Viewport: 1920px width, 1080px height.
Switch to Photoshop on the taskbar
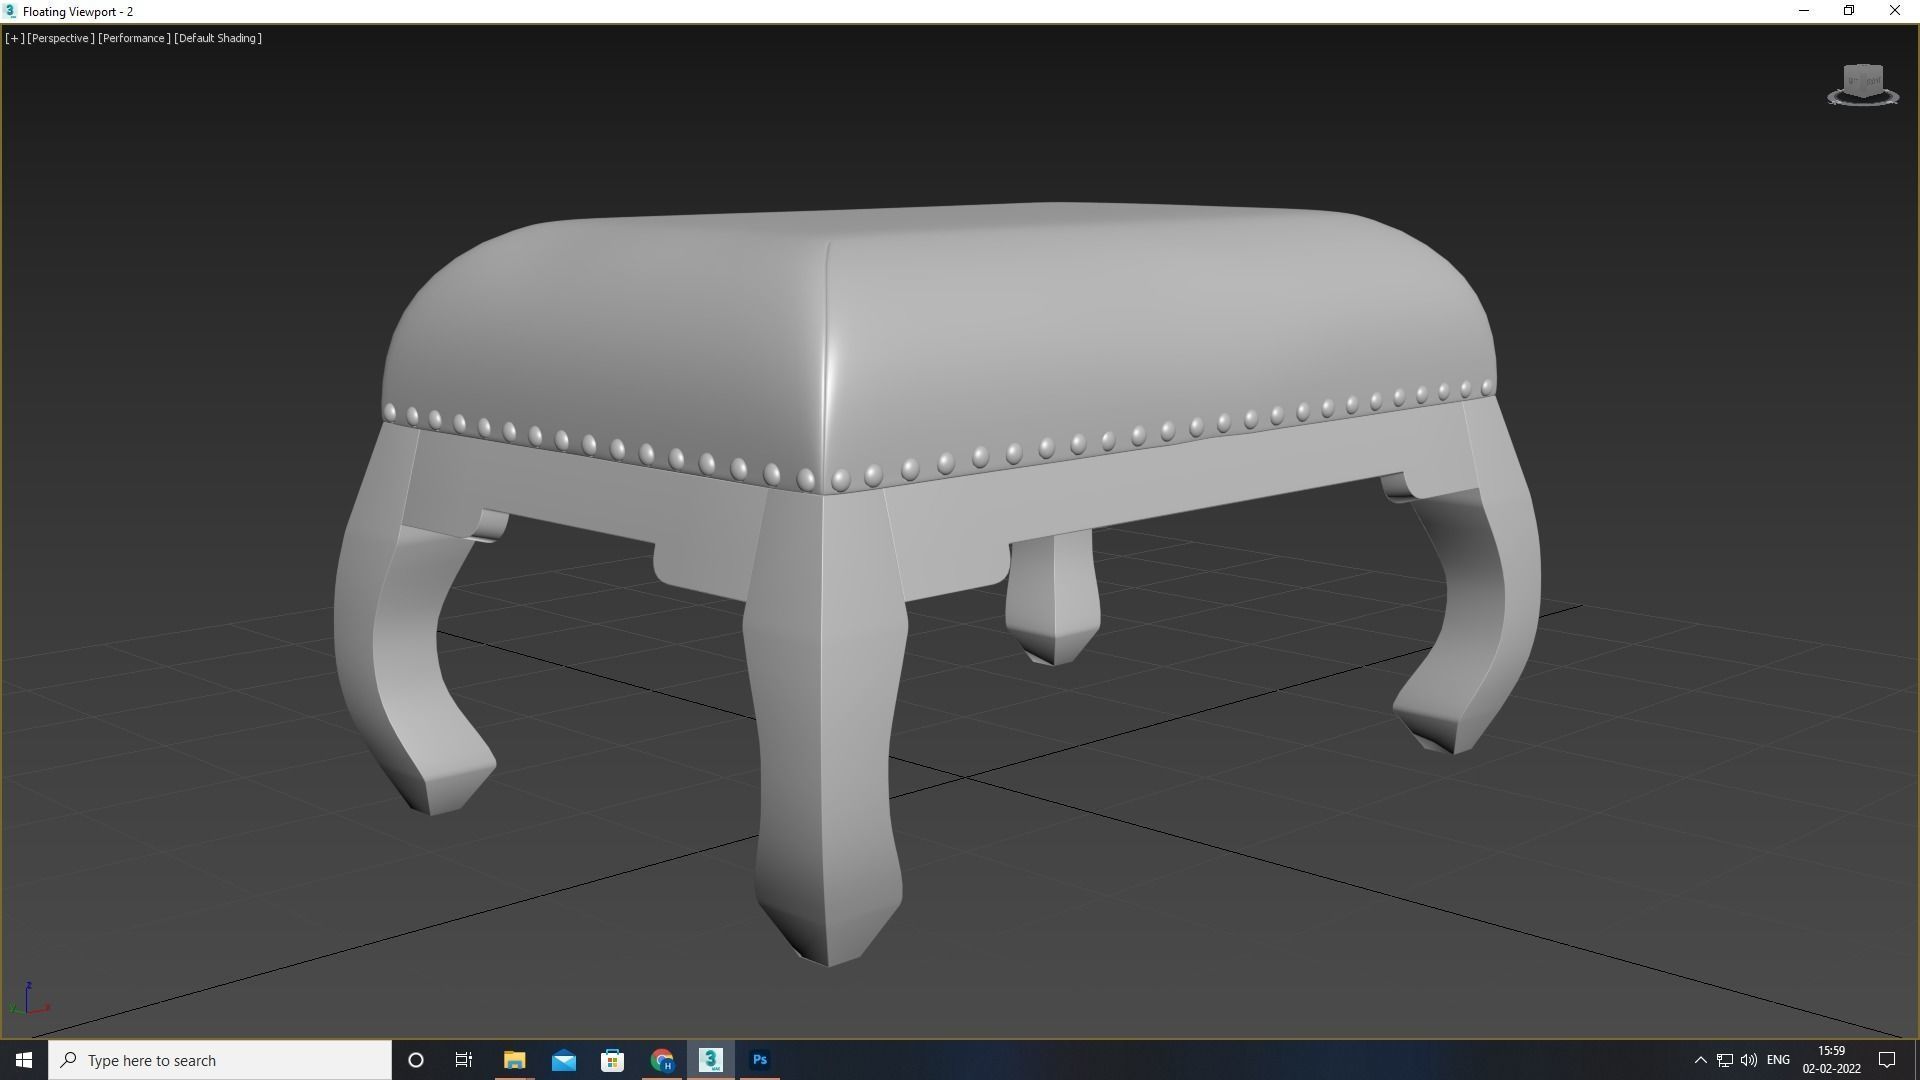[x=759, y=1060]
